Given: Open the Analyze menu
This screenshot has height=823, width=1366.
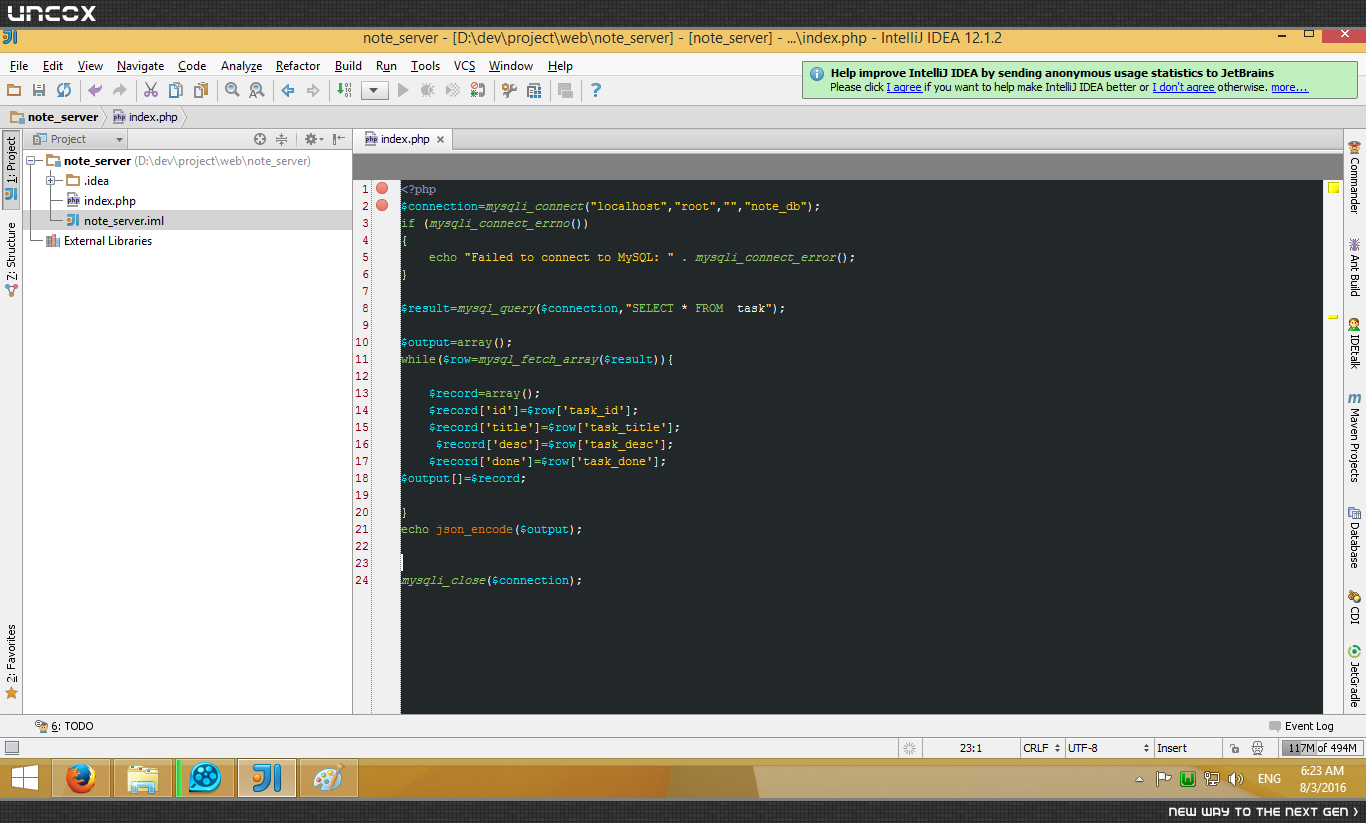Looking at the screenshot, I should (x=241, y=66).
